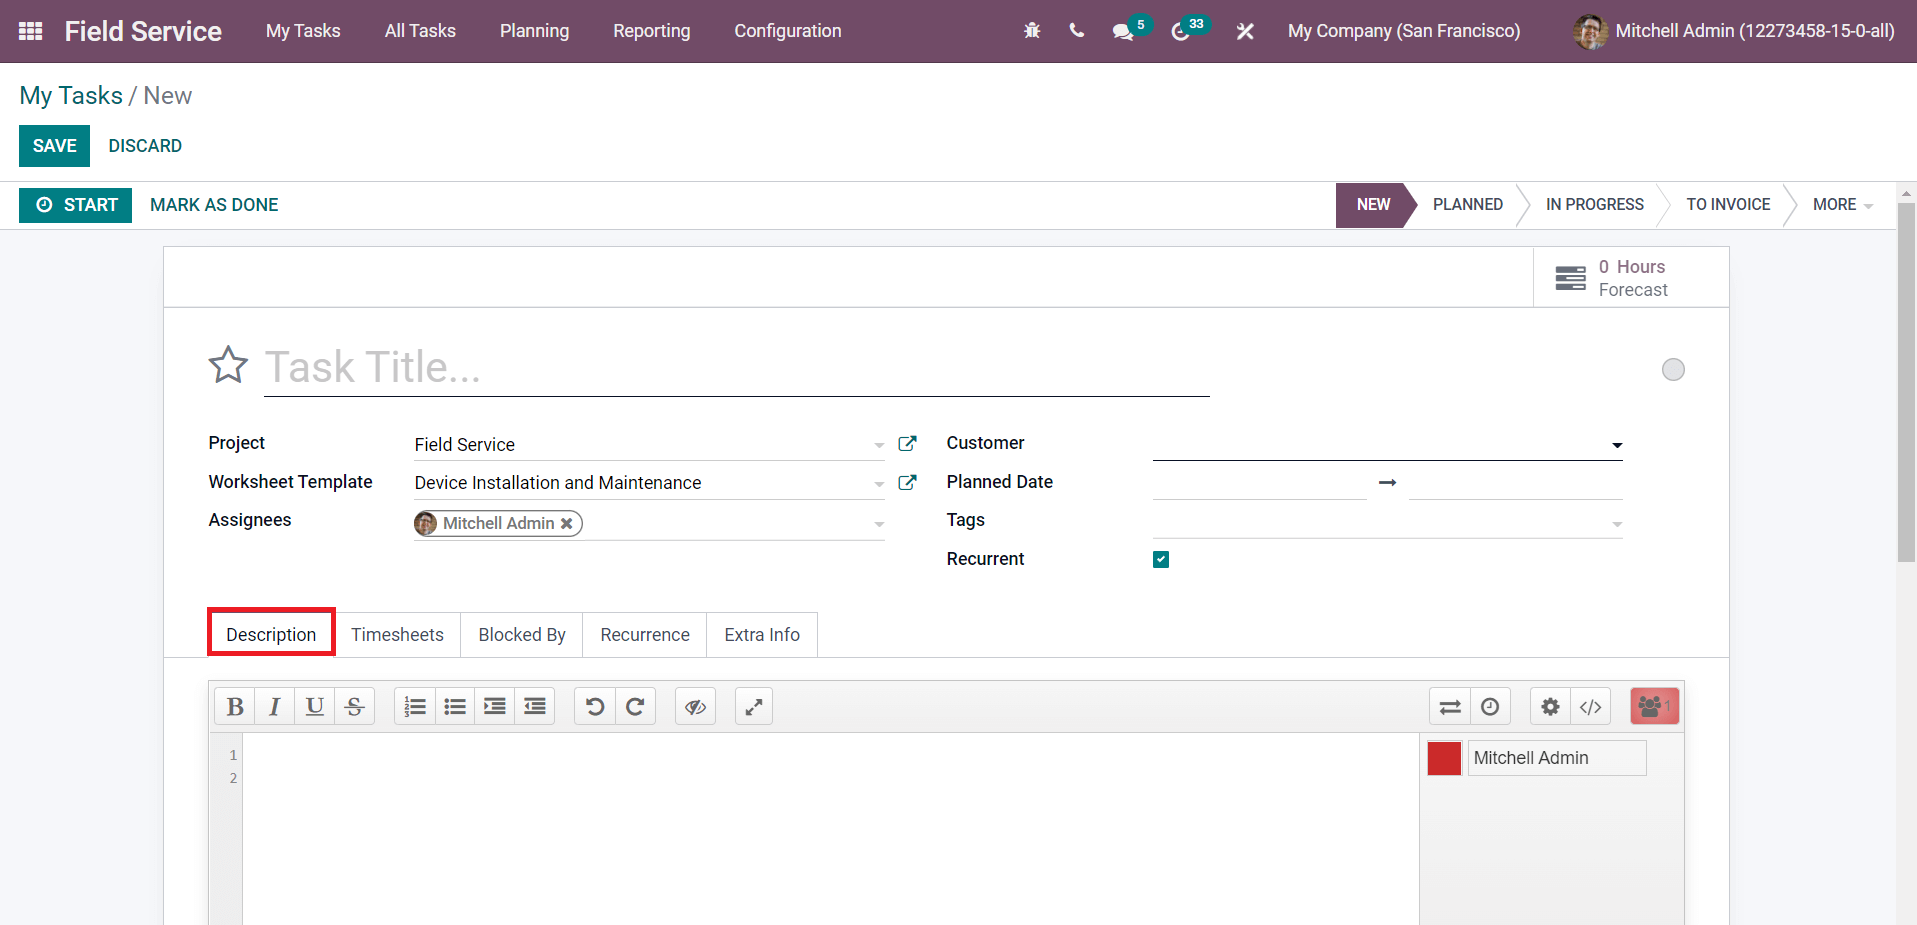Open My Company (San Francisco) switcher
1917x925 pixels.
[1404, 31]
